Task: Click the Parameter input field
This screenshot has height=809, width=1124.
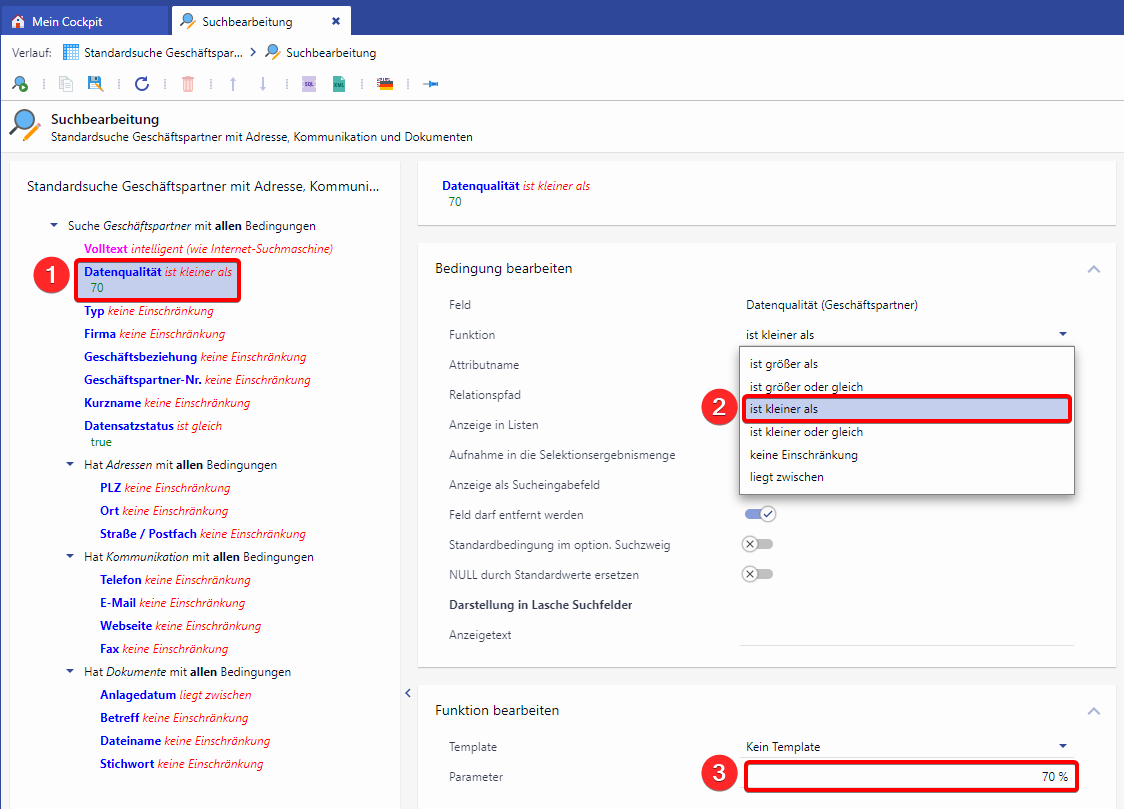Action: click(x=910, y=777)
